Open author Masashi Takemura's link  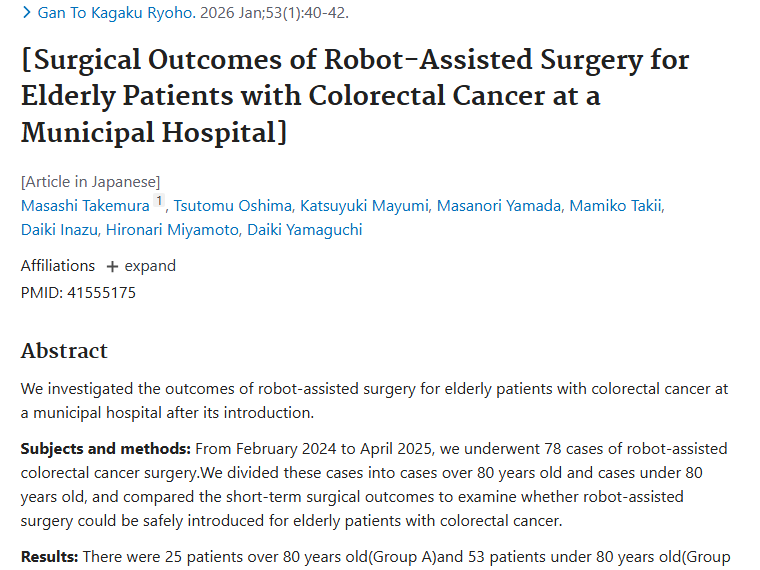point(85,206)
